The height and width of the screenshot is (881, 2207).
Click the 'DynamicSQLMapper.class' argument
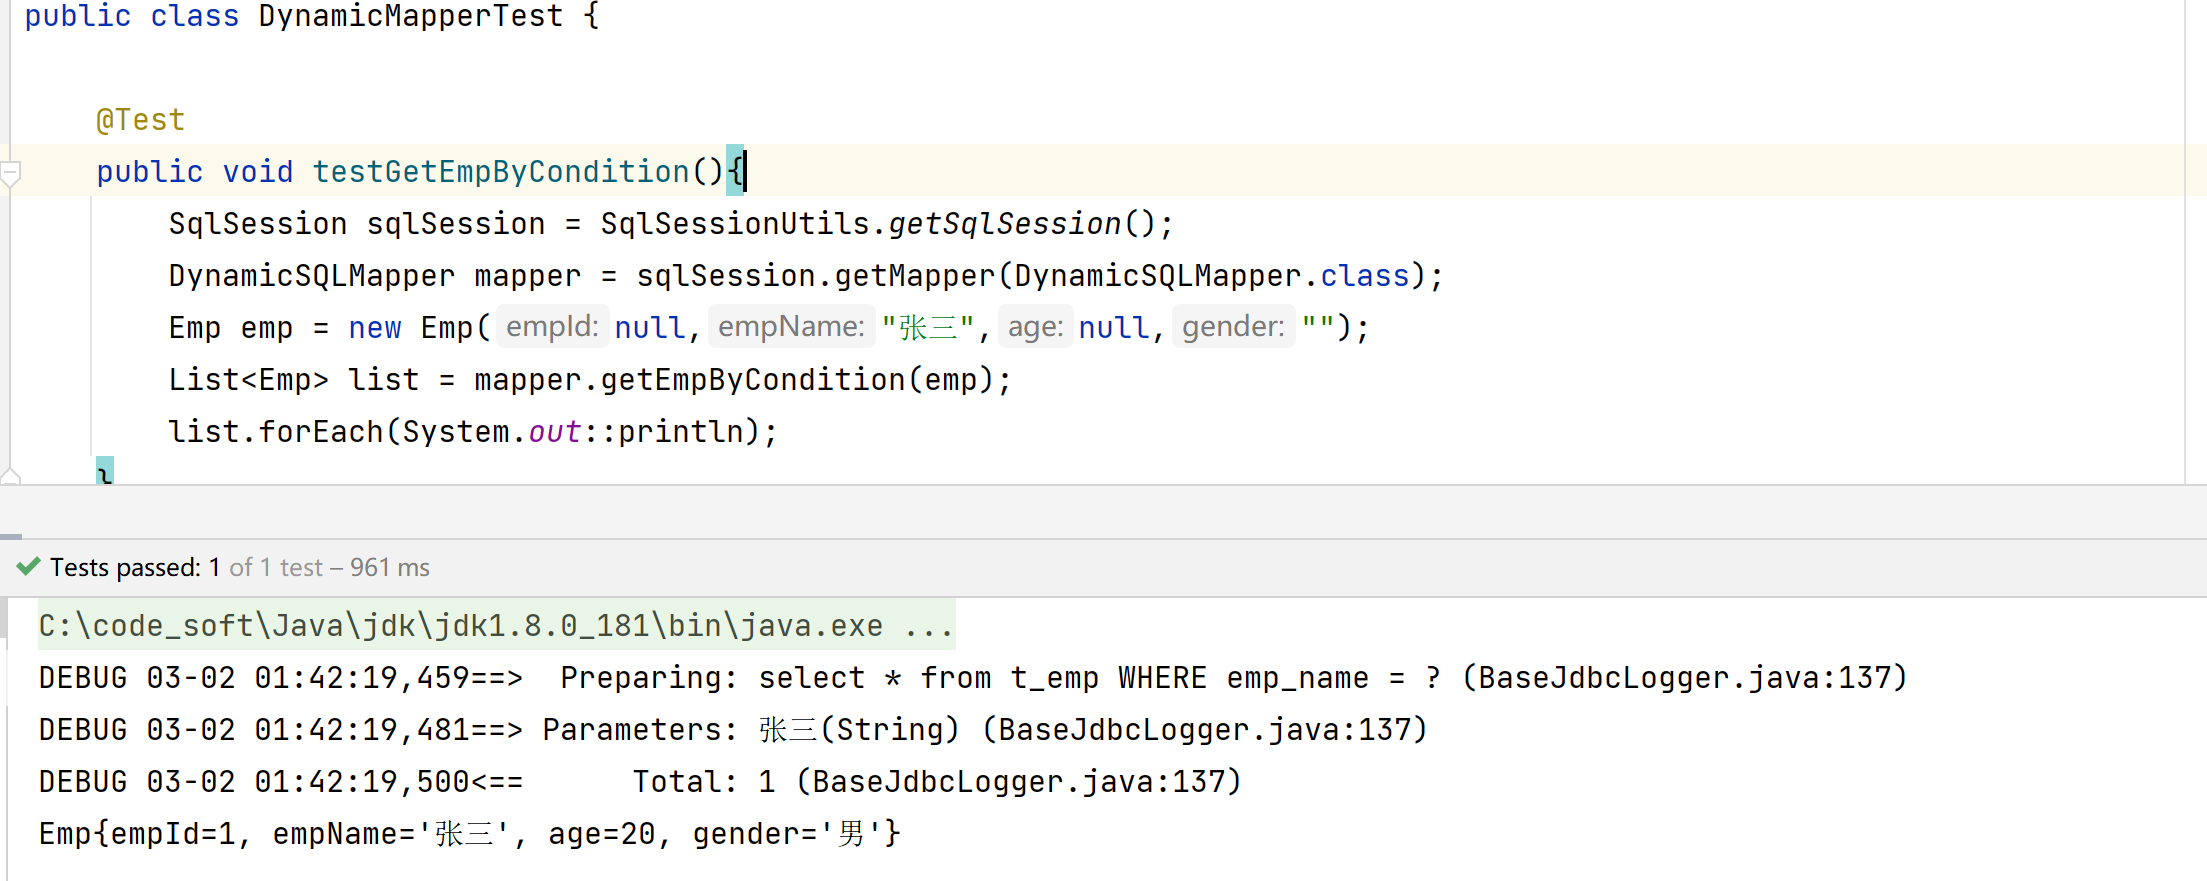(1212, 276)
